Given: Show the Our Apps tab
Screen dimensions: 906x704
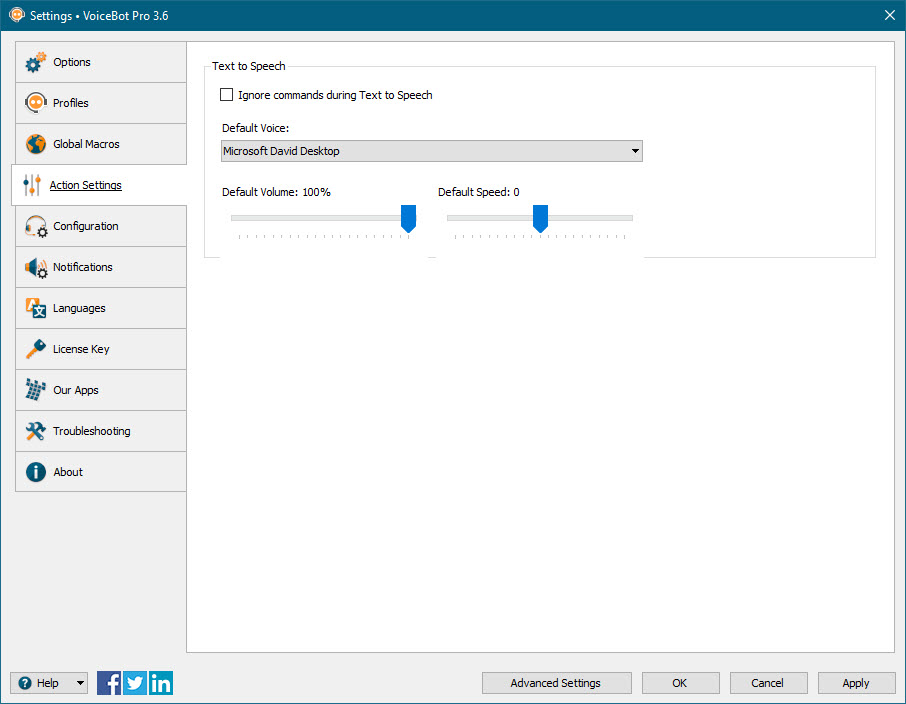Looking at the screenshot, I should [101, 390].
